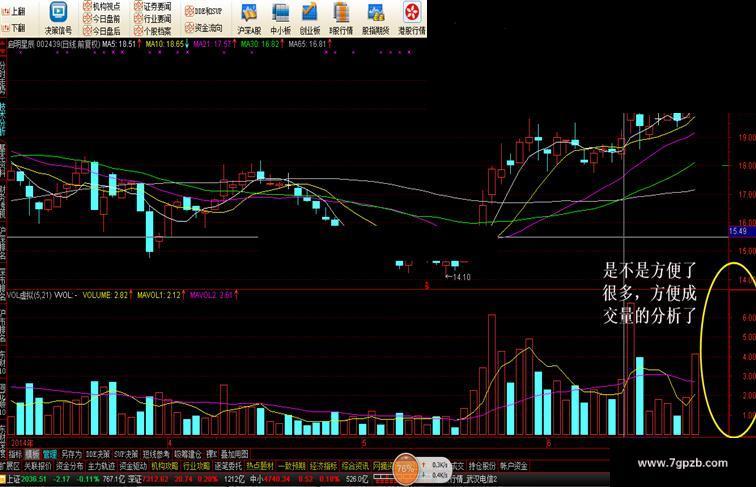Open the 创业板 market icon
Image resolution: width=756 pixels, height=487 pixels.
[310, 13]
